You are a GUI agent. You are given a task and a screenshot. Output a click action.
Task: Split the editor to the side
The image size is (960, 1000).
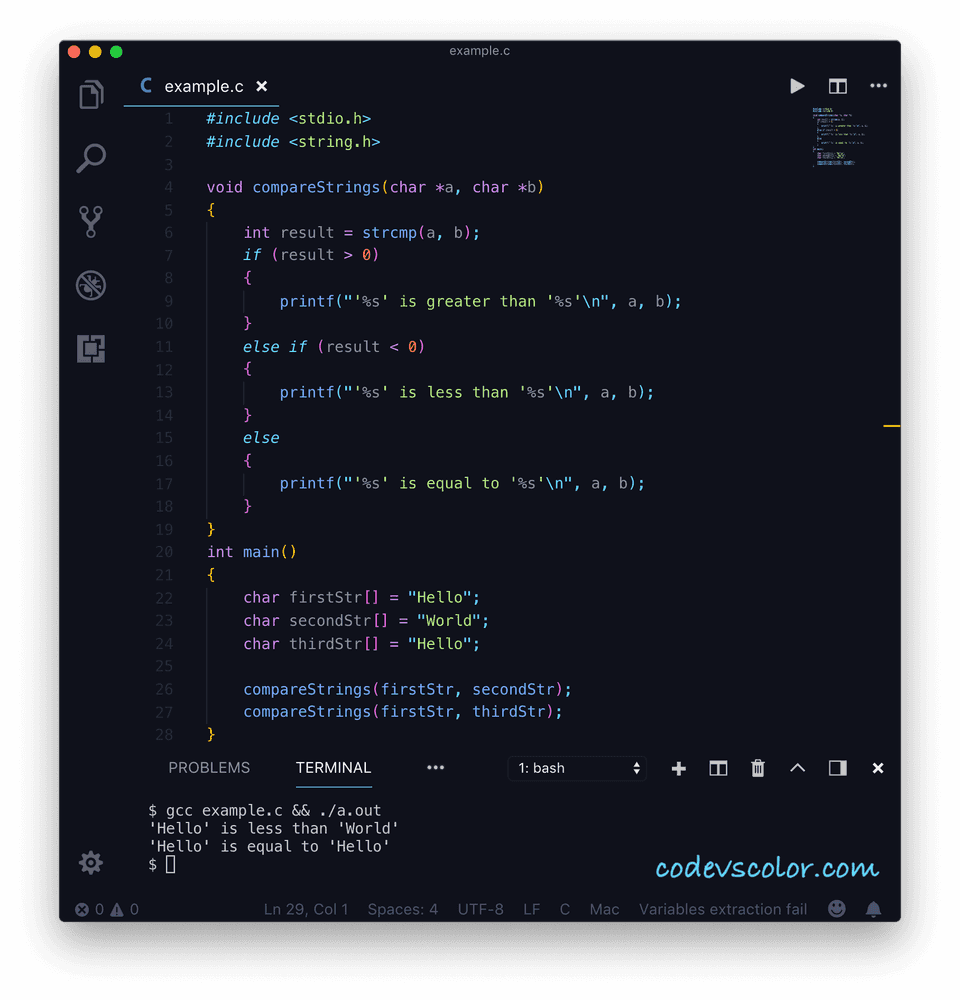coord(838,86)
